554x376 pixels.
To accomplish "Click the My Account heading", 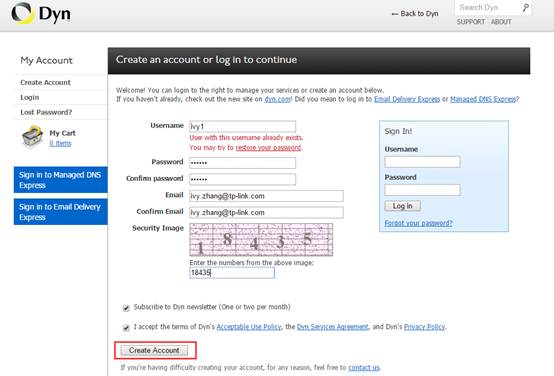I will [46, 60].
